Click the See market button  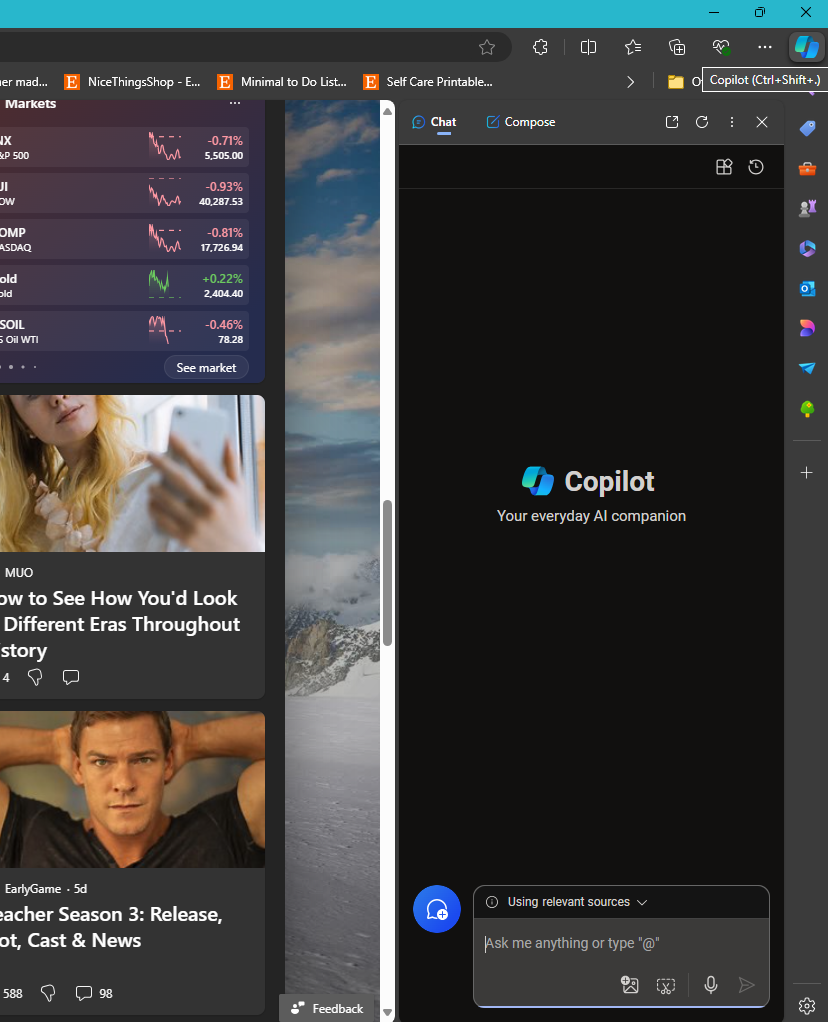tap(206, 368)
